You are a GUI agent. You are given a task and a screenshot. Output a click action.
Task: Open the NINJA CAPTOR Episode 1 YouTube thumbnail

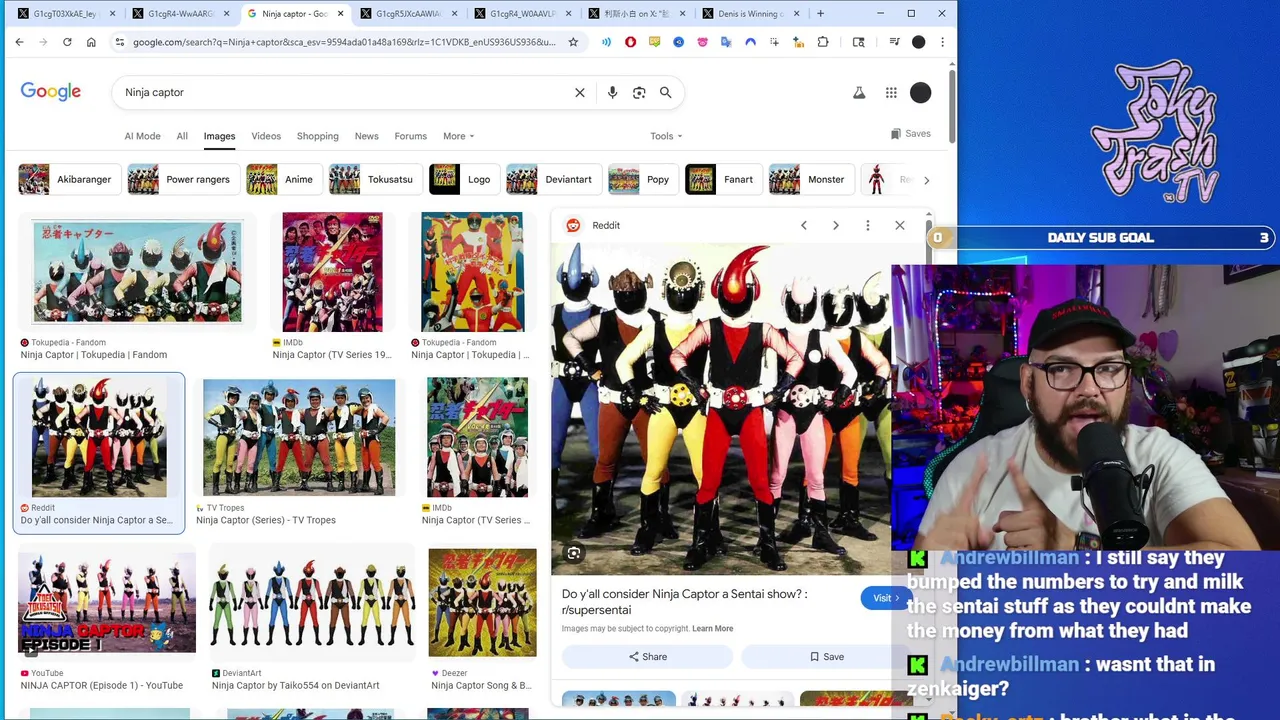tap(107, 603)
